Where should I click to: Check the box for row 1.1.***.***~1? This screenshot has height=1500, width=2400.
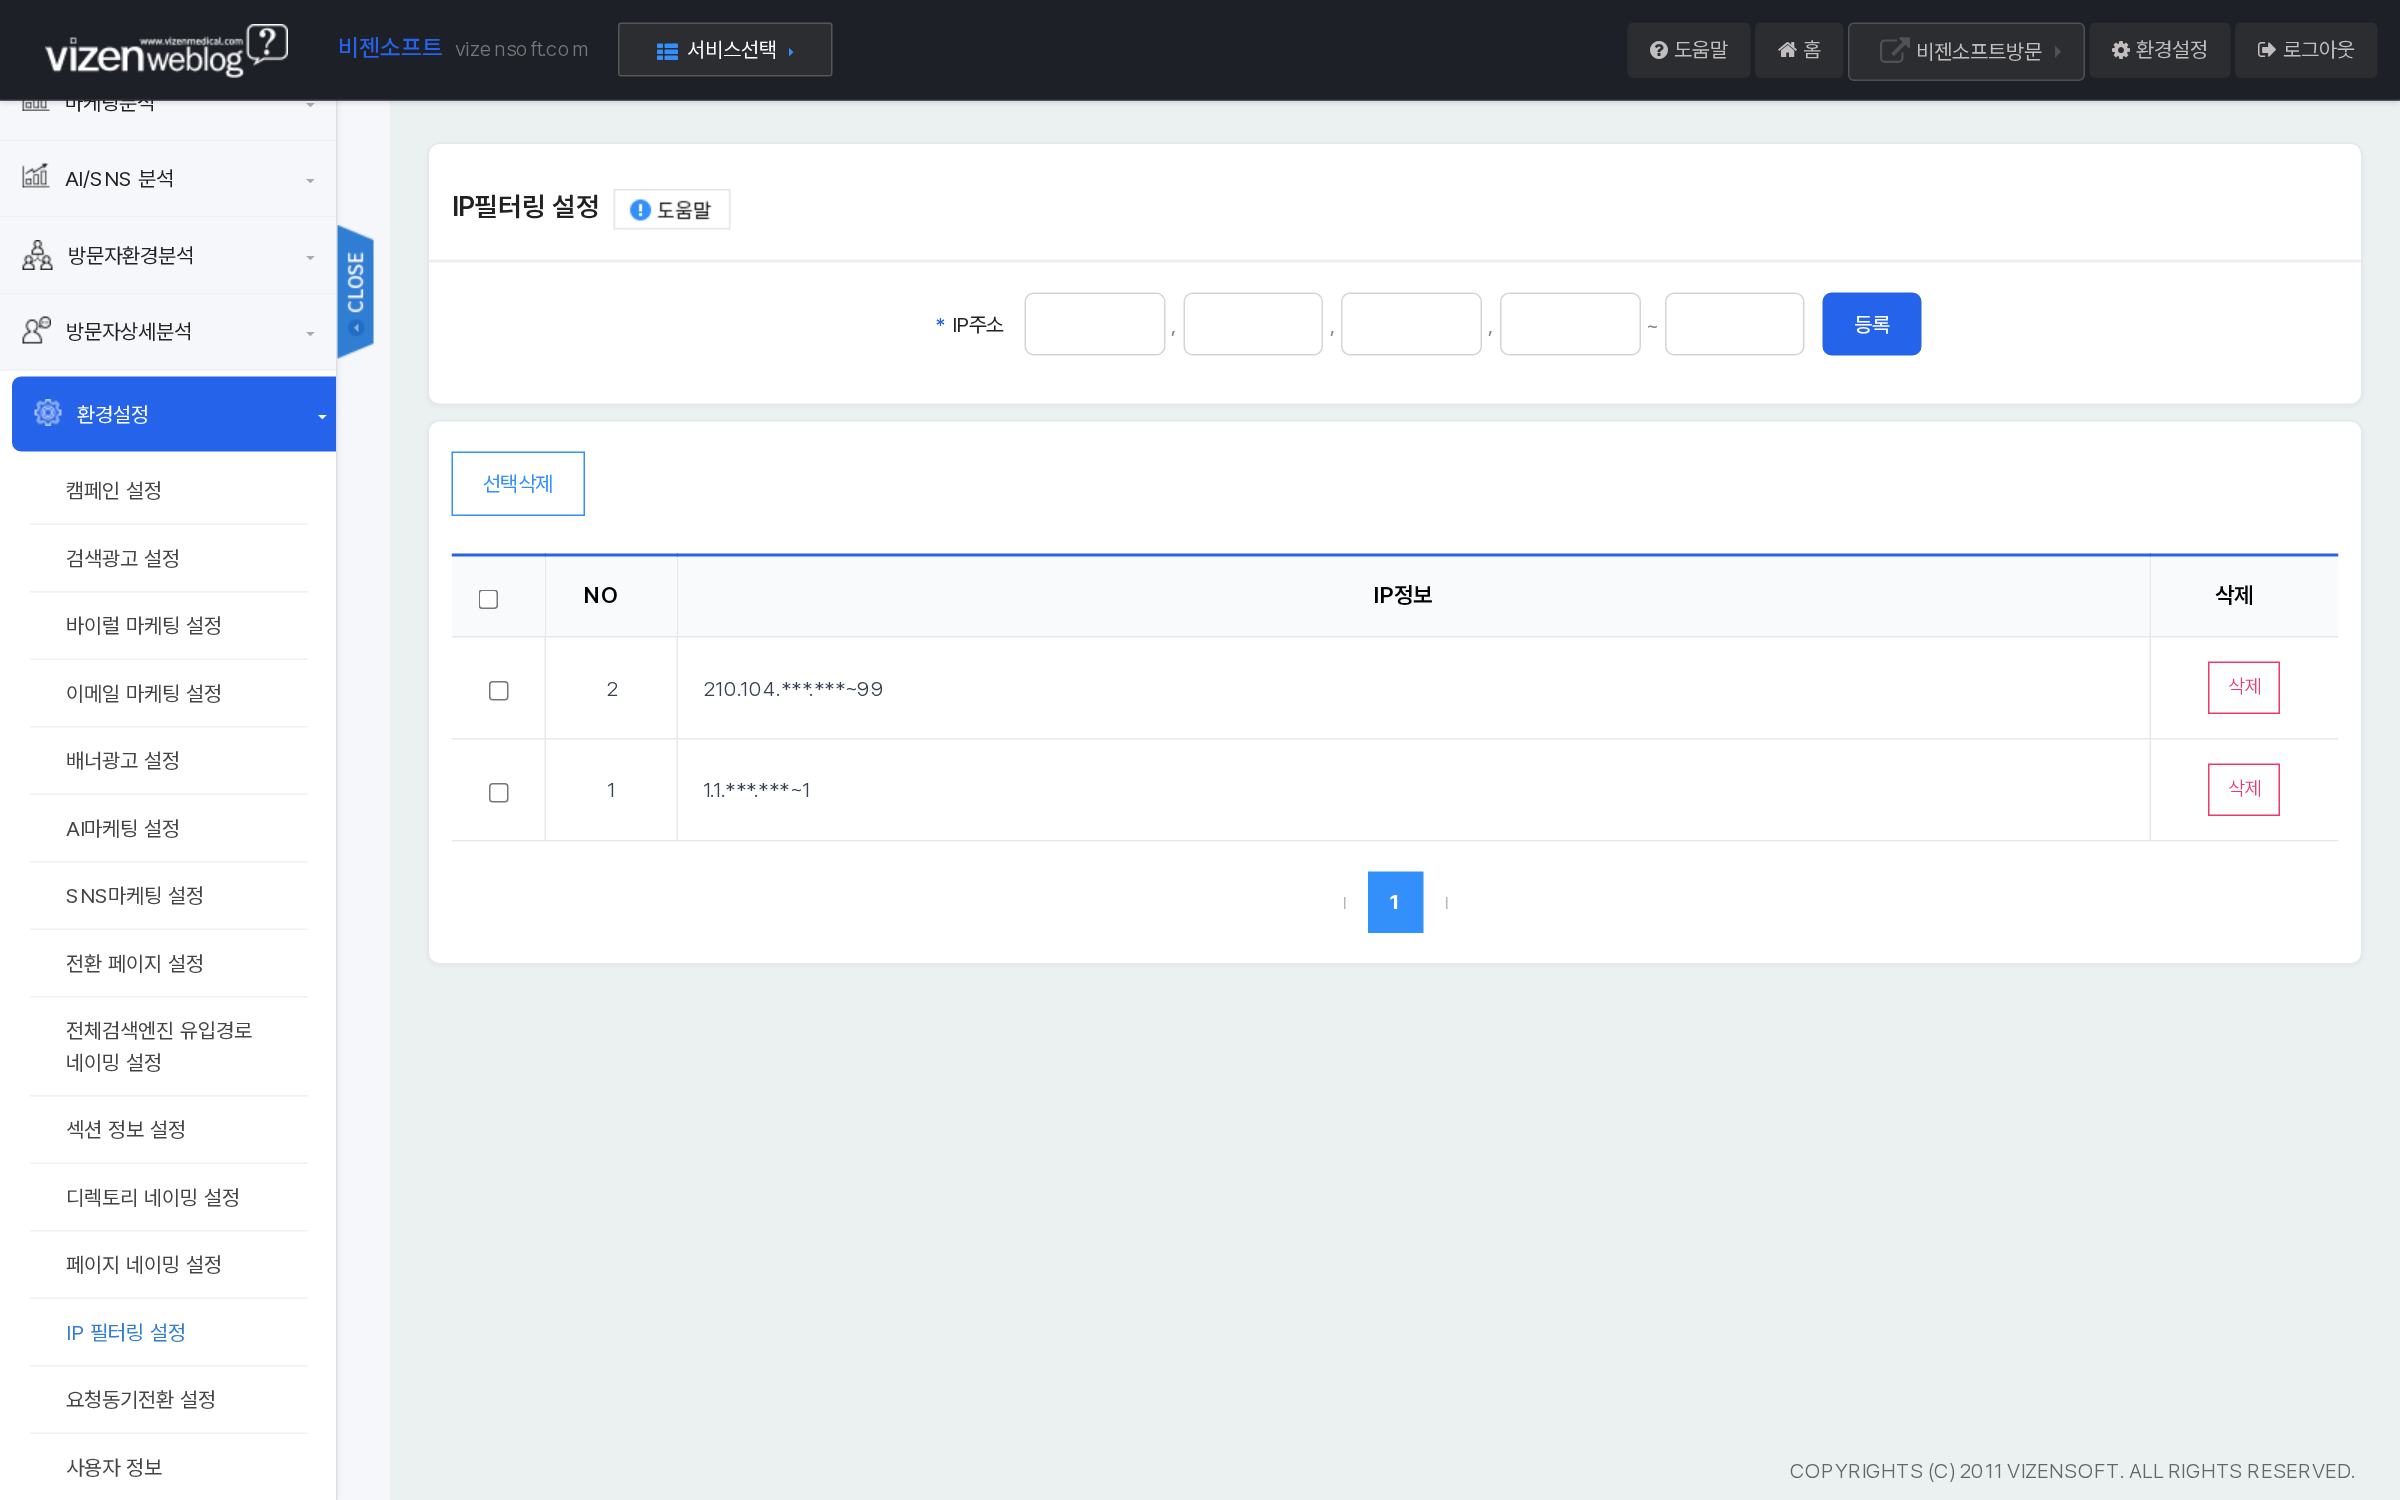[498, 792]
